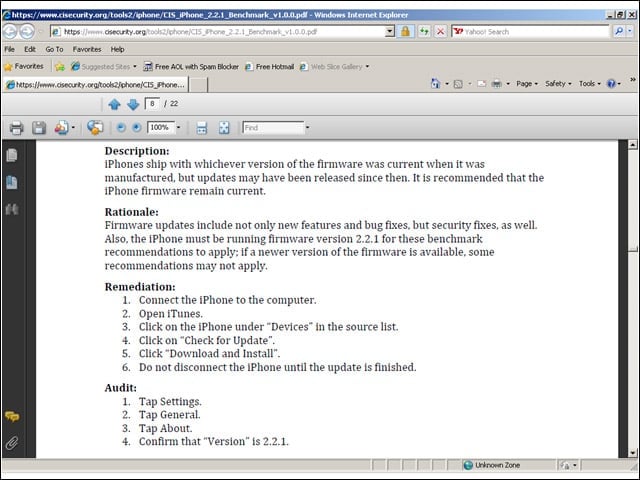Go back with the browser Back arrow
640x480 pixels.
[10, 31]
